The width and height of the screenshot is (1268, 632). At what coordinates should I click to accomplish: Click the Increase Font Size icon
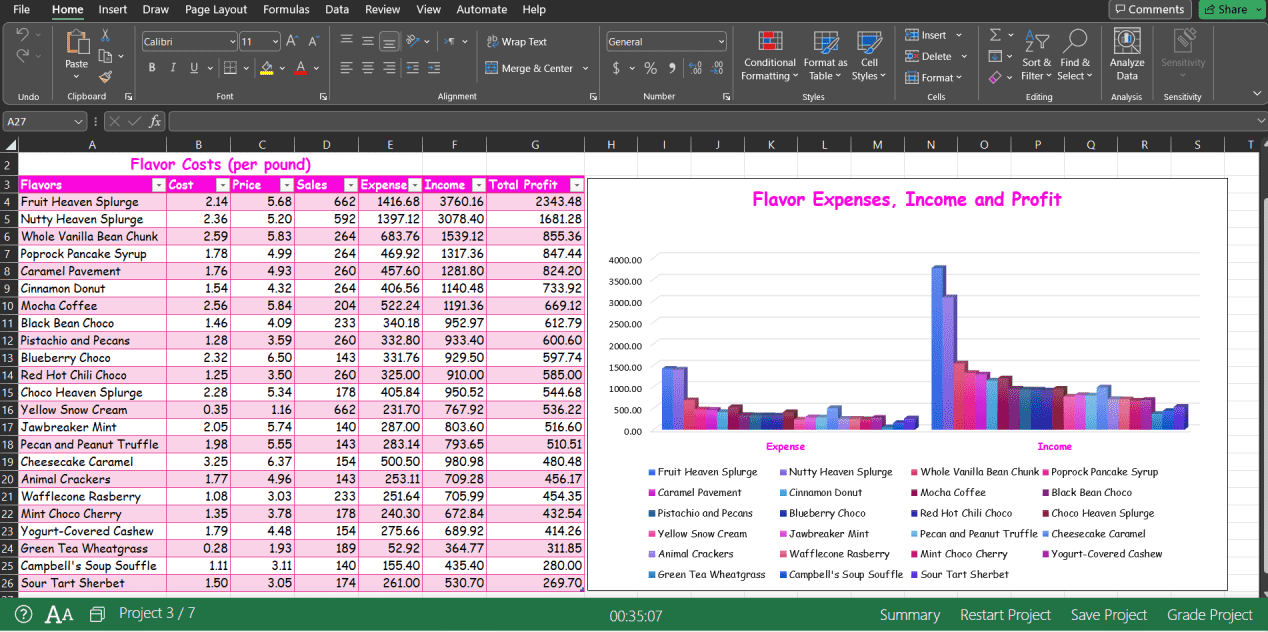pyautogui.click(x=291, y=41)
